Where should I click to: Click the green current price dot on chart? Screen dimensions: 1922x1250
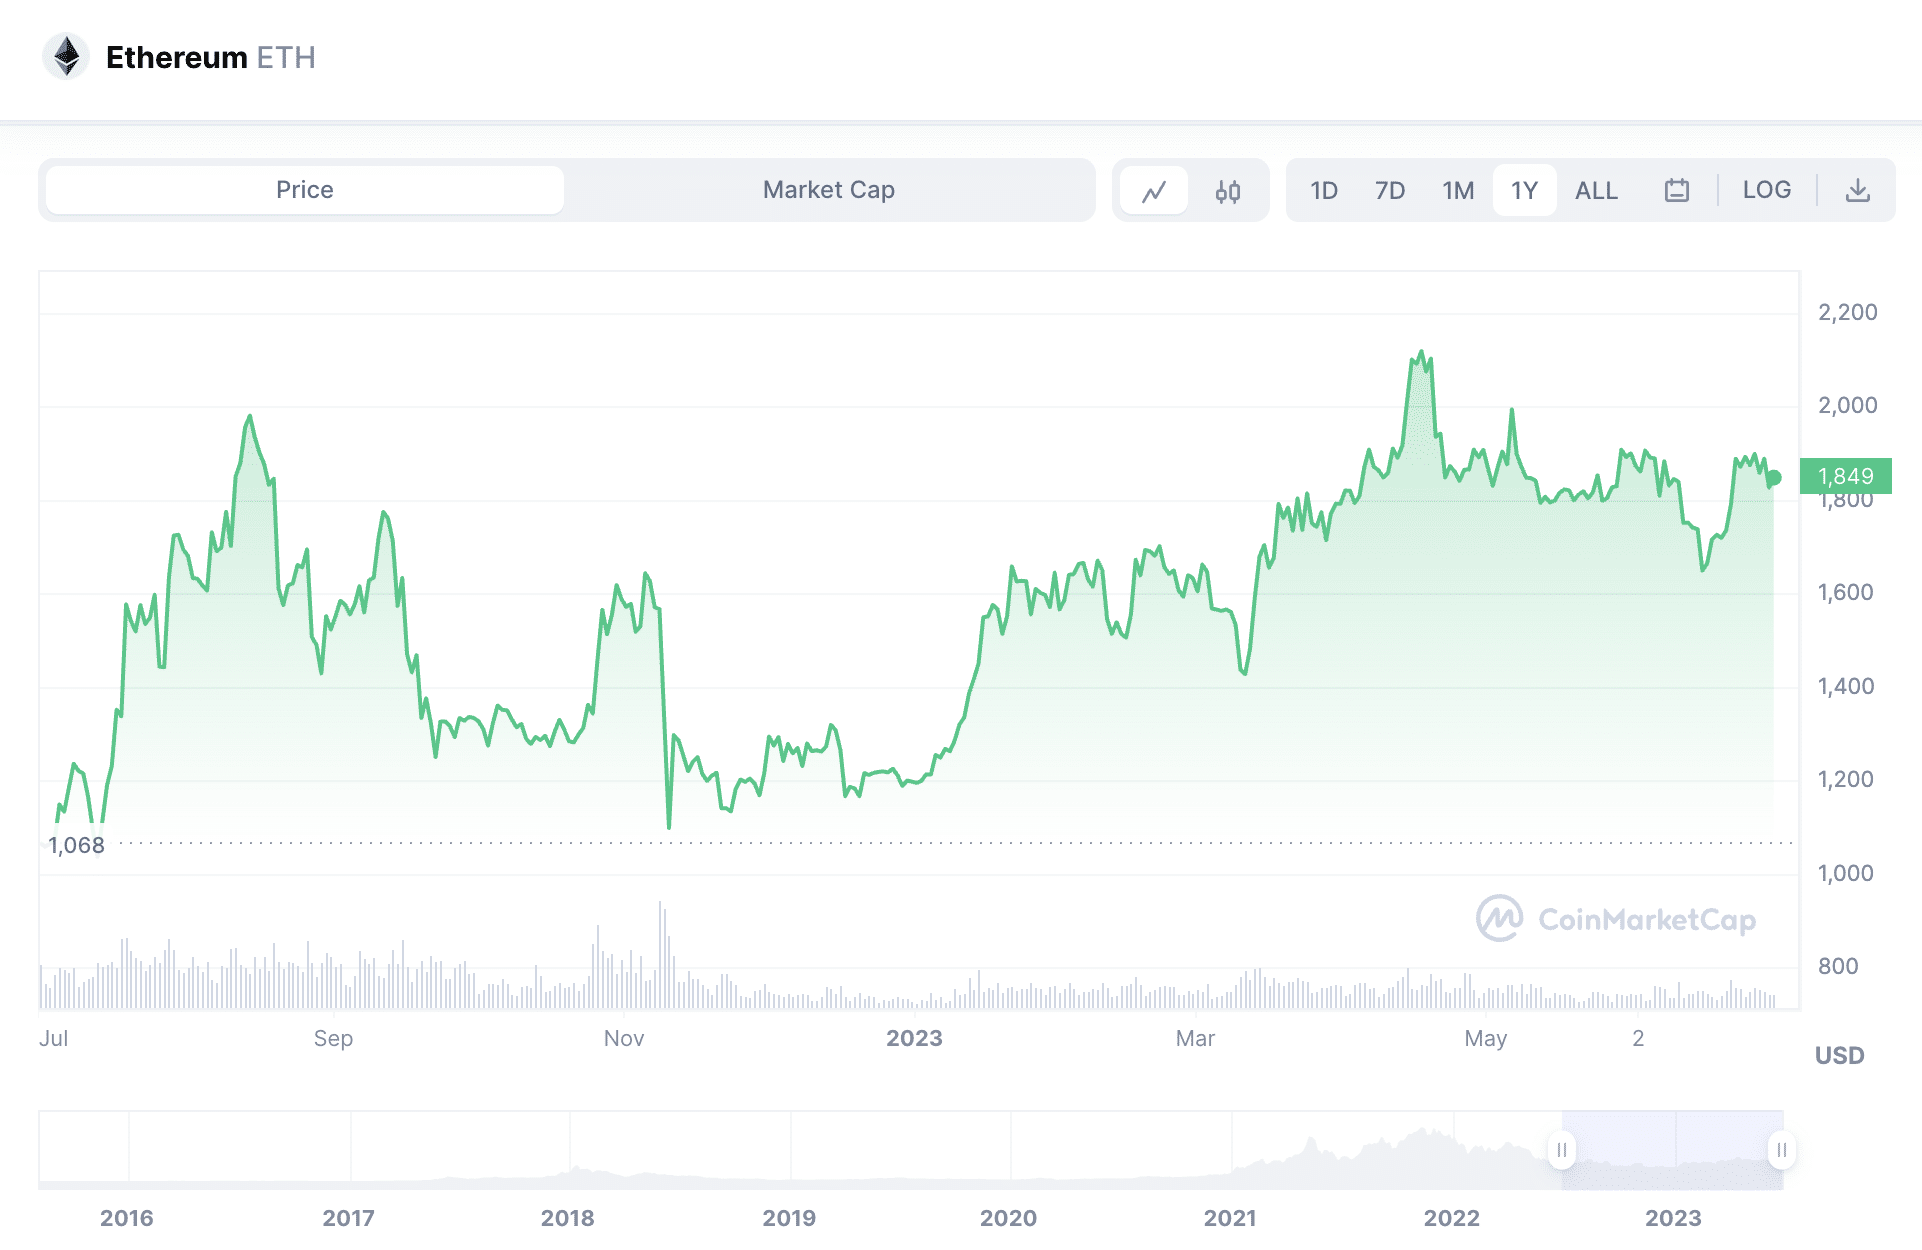pos(1774,478)
